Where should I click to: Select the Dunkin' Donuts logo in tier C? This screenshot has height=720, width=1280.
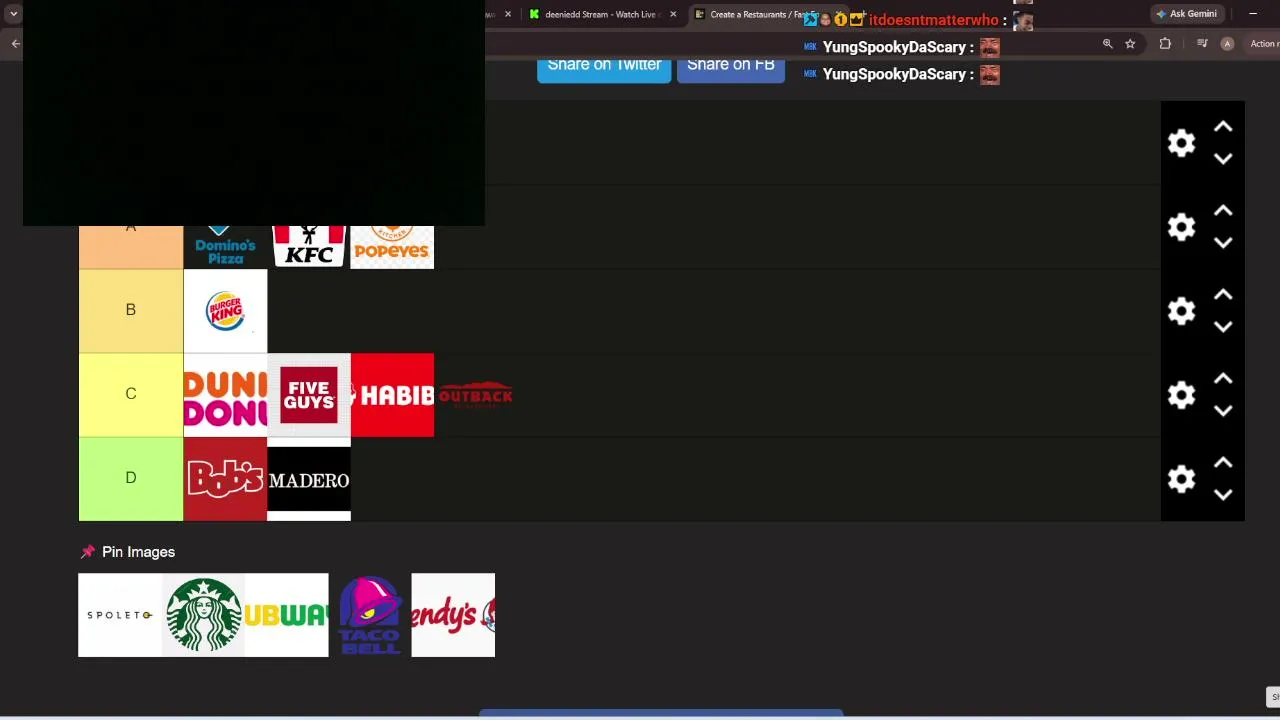click(225, 395)
